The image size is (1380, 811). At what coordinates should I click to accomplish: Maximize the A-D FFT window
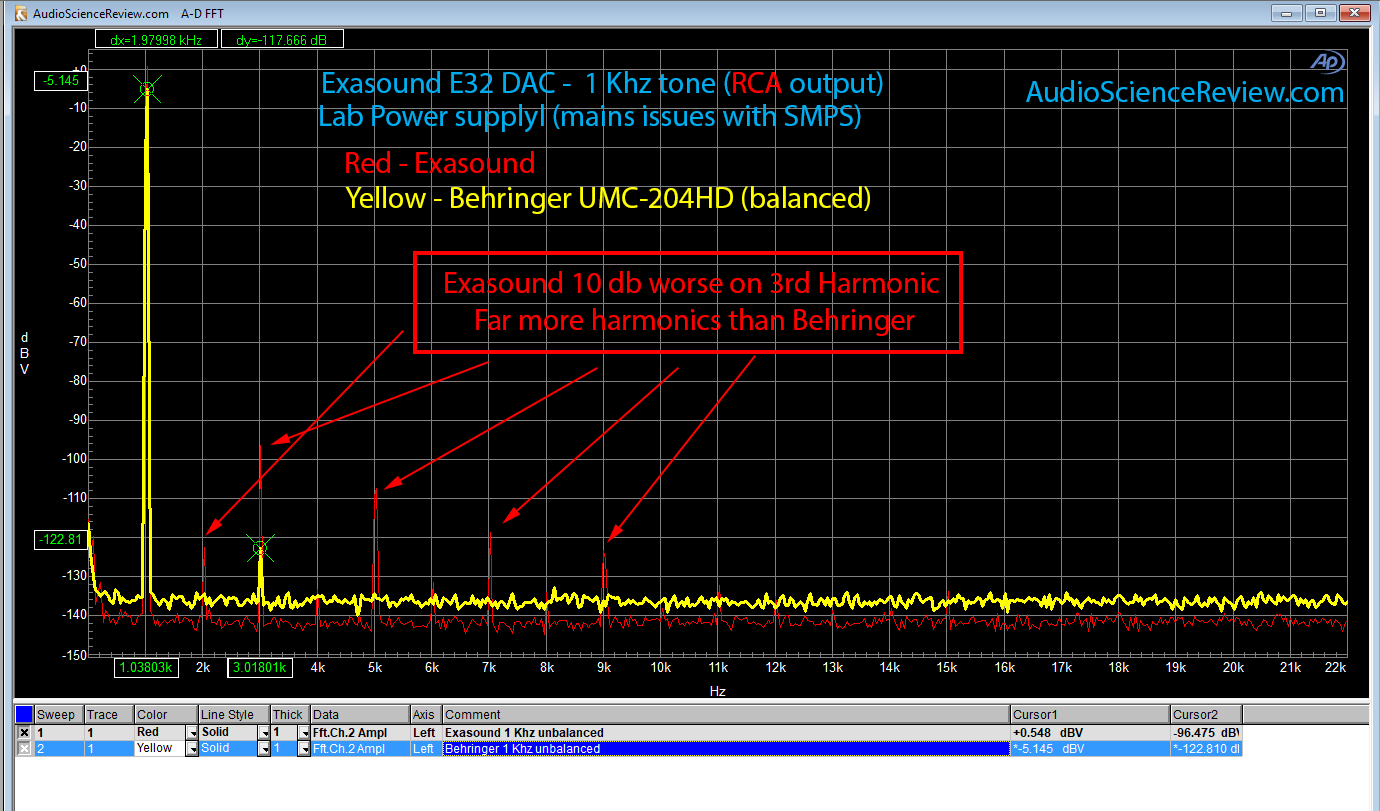pyautogui.click(x=1319, y=13)
